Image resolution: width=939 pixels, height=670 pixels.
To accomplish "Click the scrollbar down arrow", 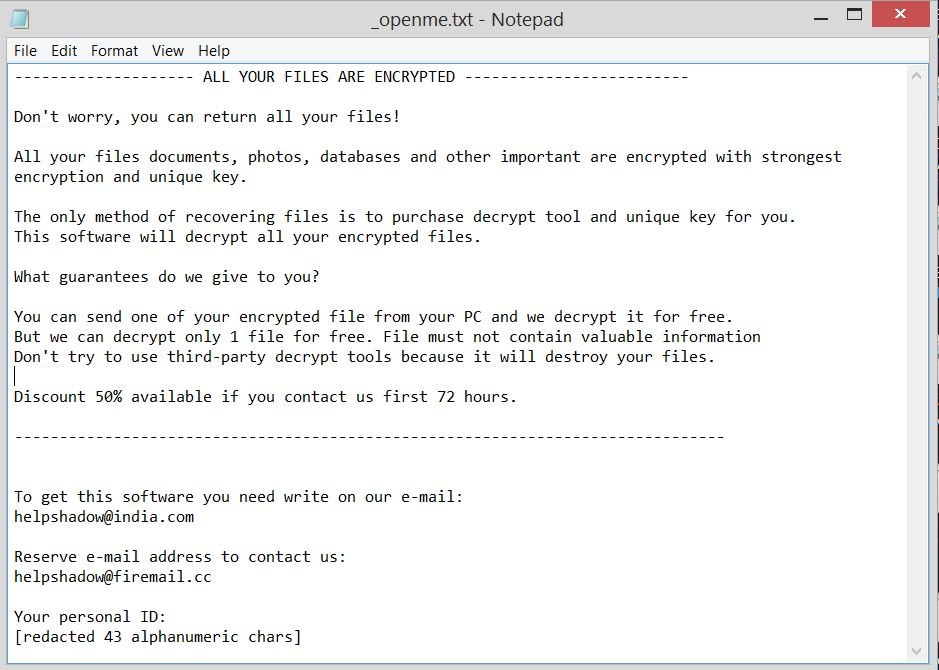I will pyautogui.click(x=918, y=649).
